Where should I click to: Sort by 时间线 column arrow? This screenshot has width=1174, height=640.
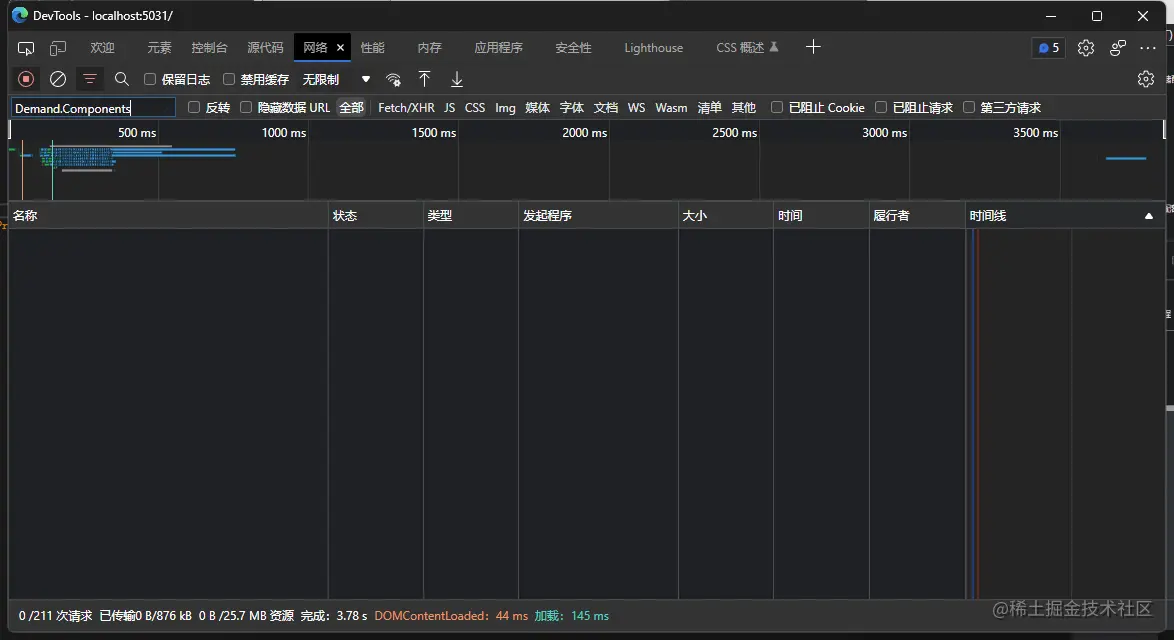tap(1149, 216)
